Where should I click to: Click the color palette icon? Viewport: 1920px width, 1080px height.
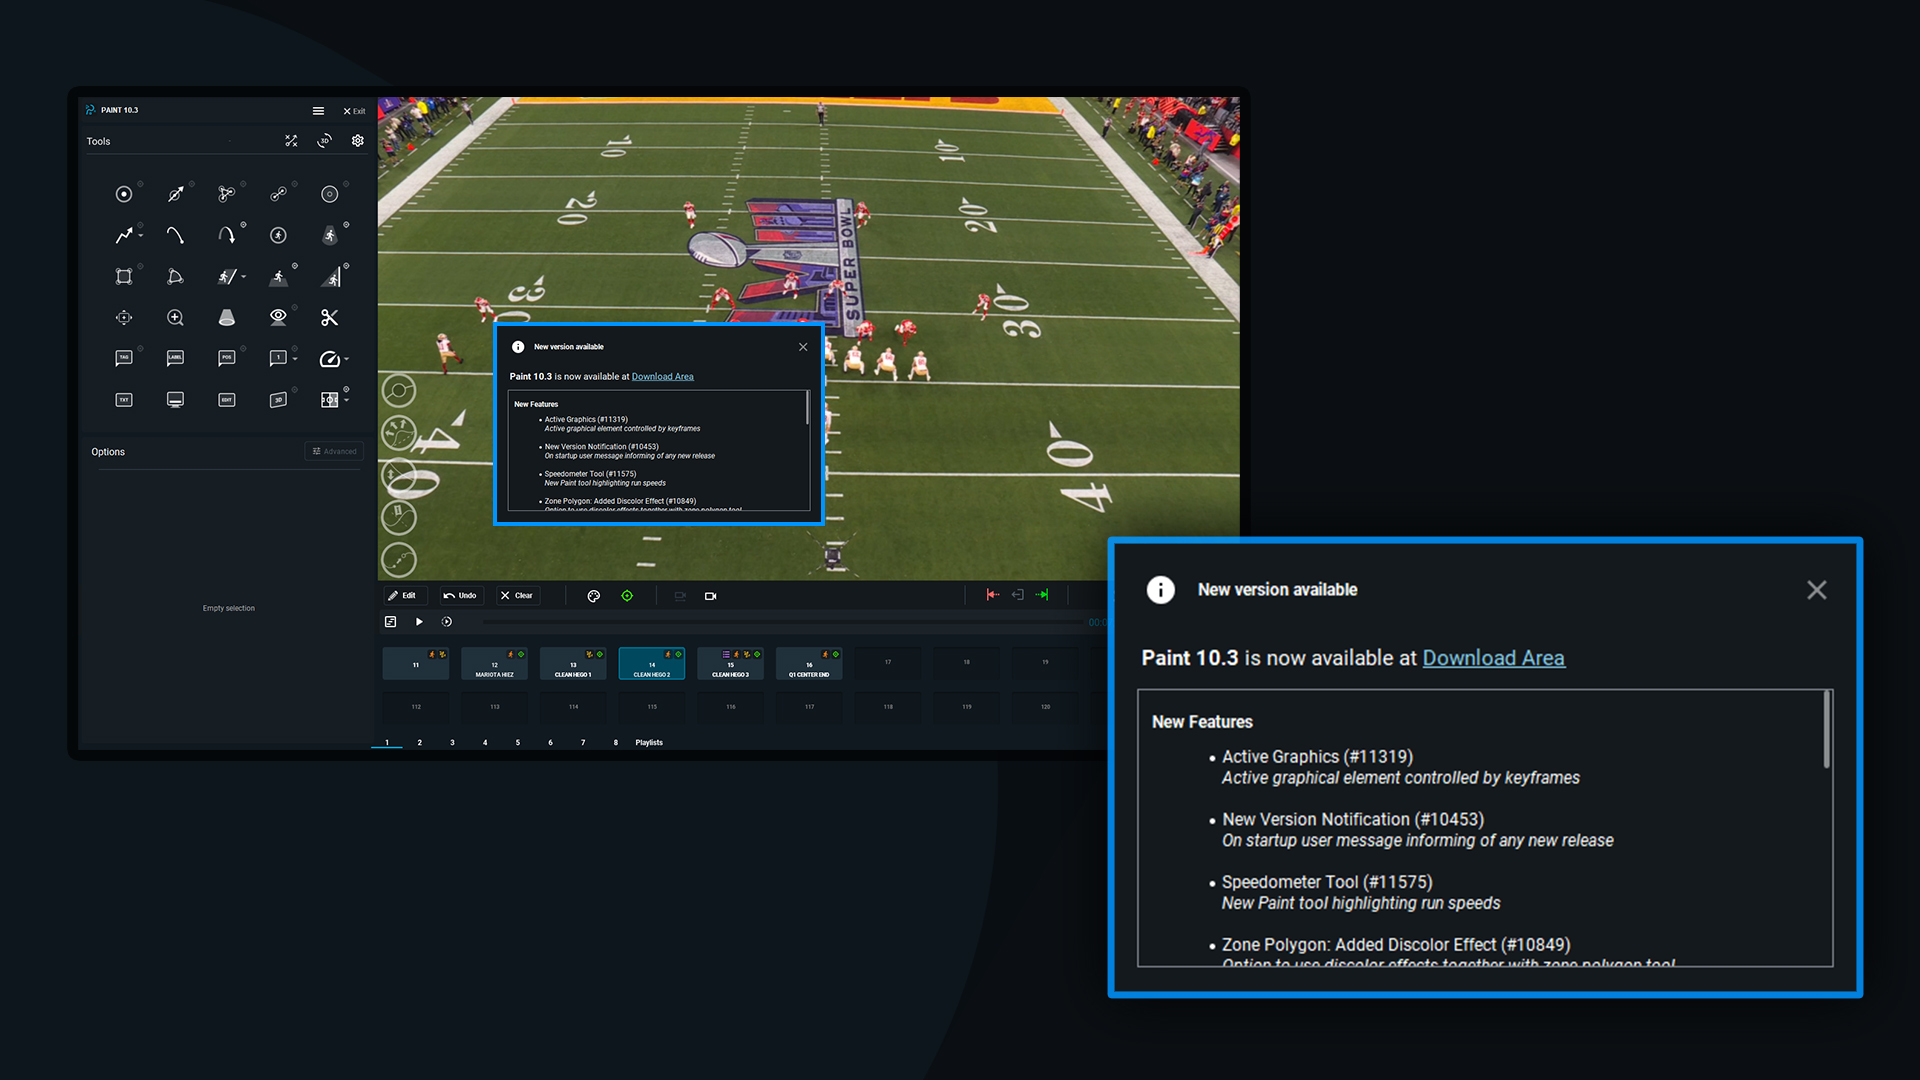[594, 596]
